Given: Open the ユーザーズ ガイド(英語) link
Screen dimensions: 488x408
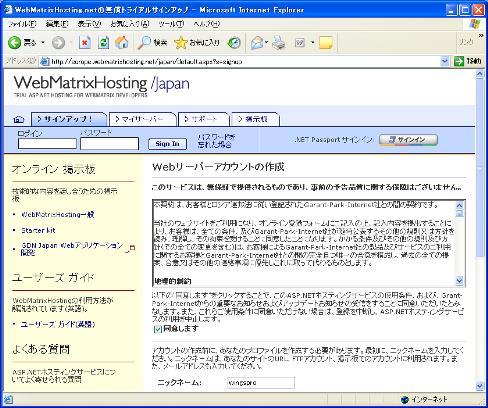Looking at the screenshot, I should 58,324.
